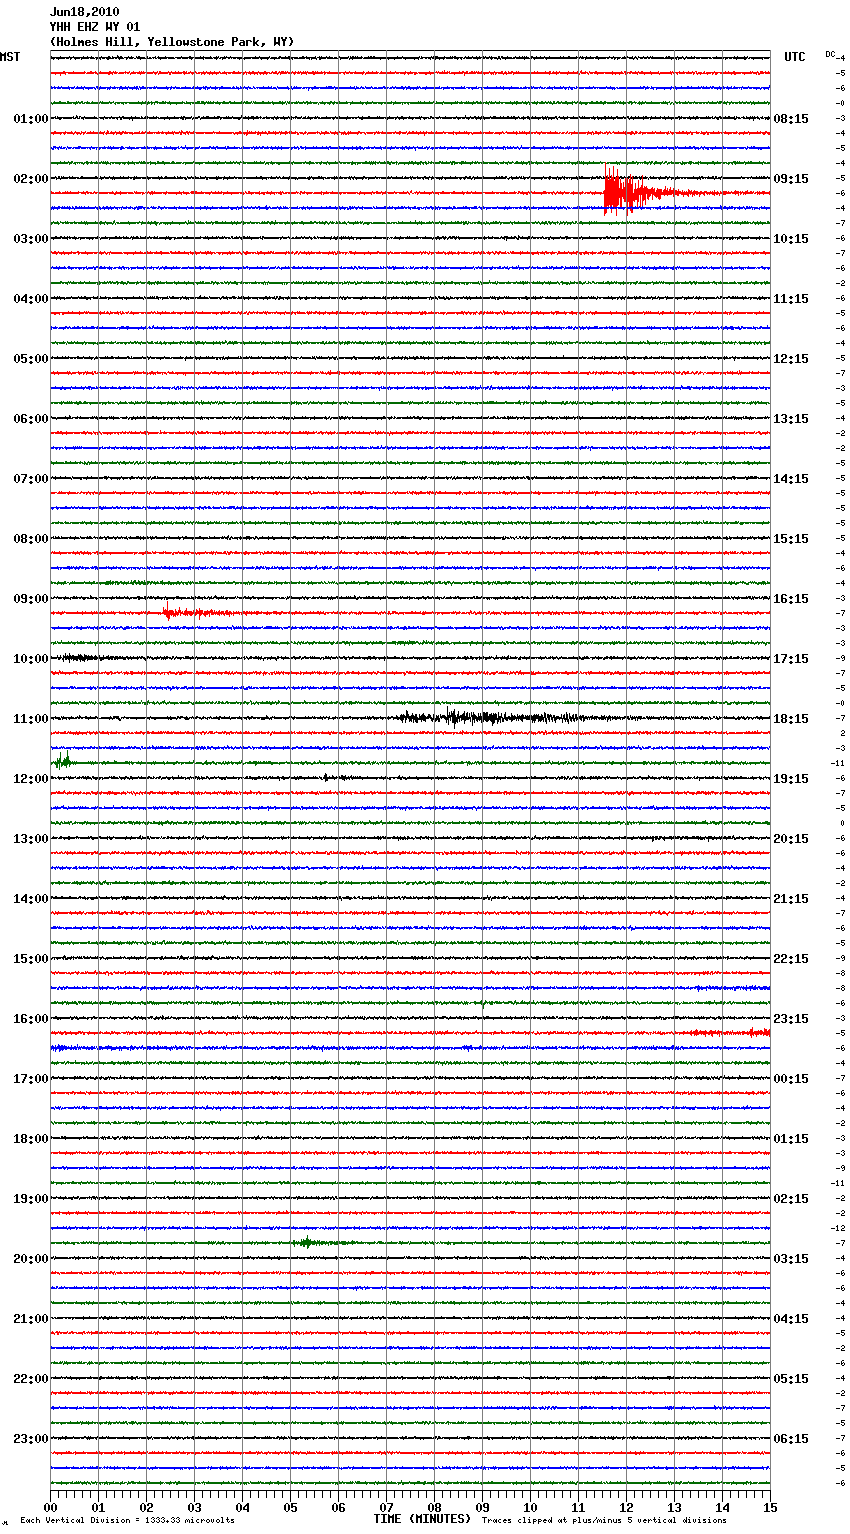The image size is (850, 1534).
Task: Click the 08:15 UTC row label
Action: 791,119
